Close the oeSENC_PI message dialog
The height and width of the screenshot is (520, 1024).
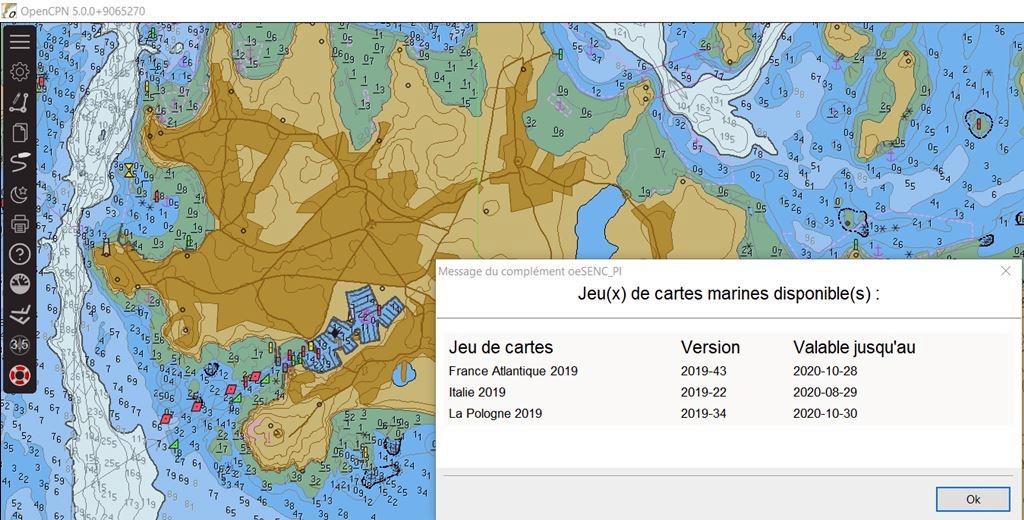tap(1006, 271)
